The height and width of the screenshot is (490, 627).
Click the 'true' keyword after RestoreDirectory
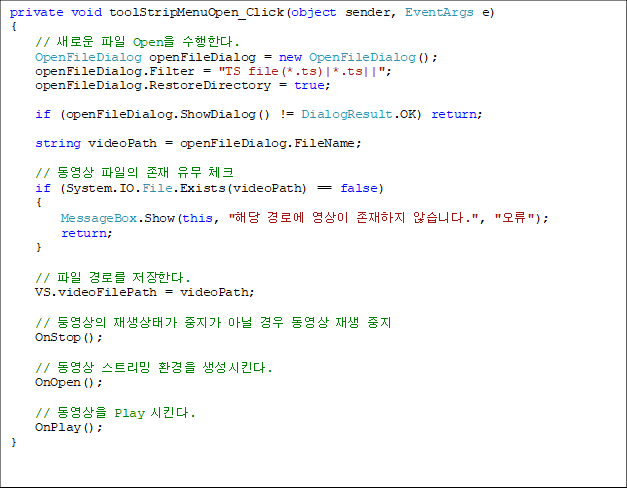309,86
